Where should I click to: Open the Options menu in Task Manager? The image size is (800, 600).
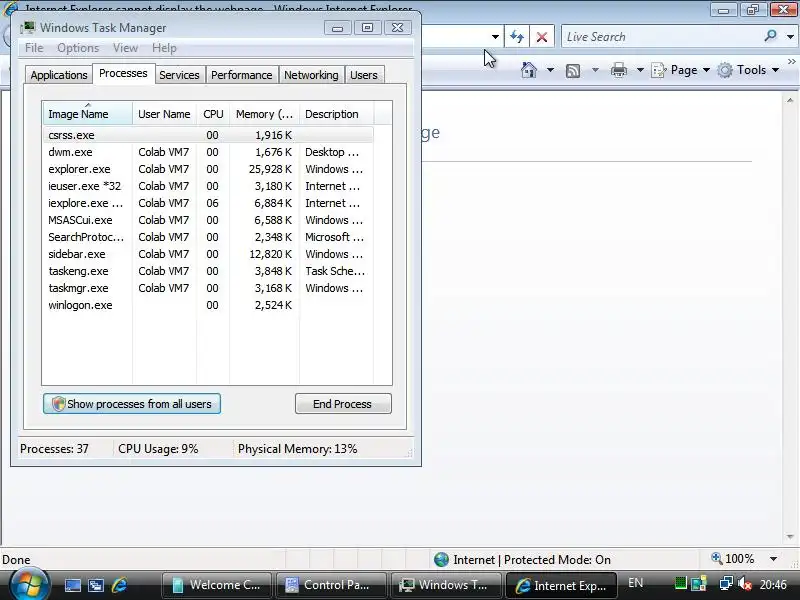(78, 48)
